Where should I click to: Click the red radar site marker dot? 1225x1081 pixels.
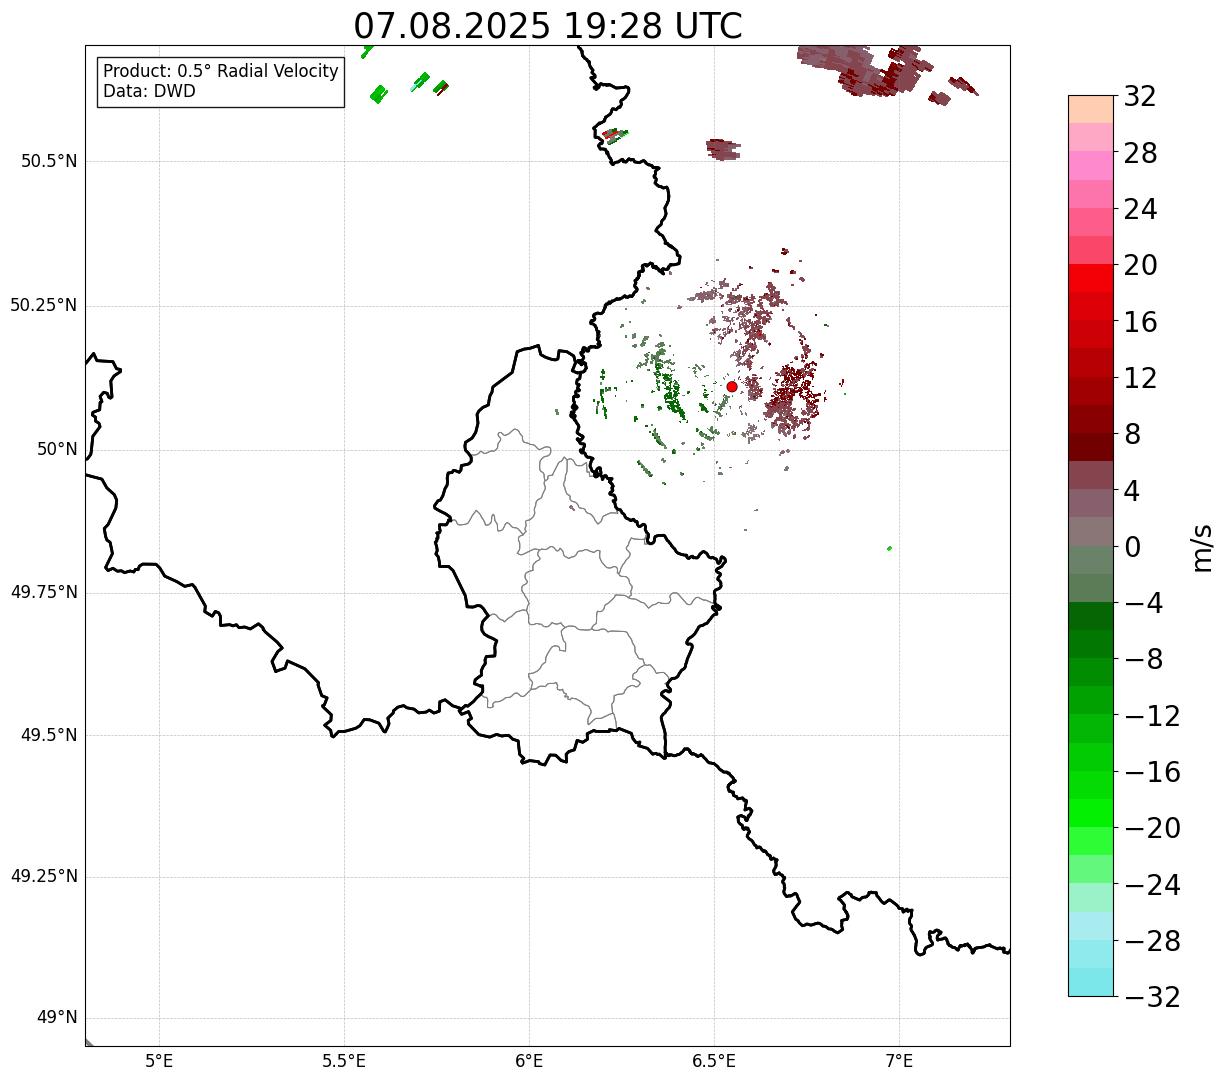click(732, 386)
